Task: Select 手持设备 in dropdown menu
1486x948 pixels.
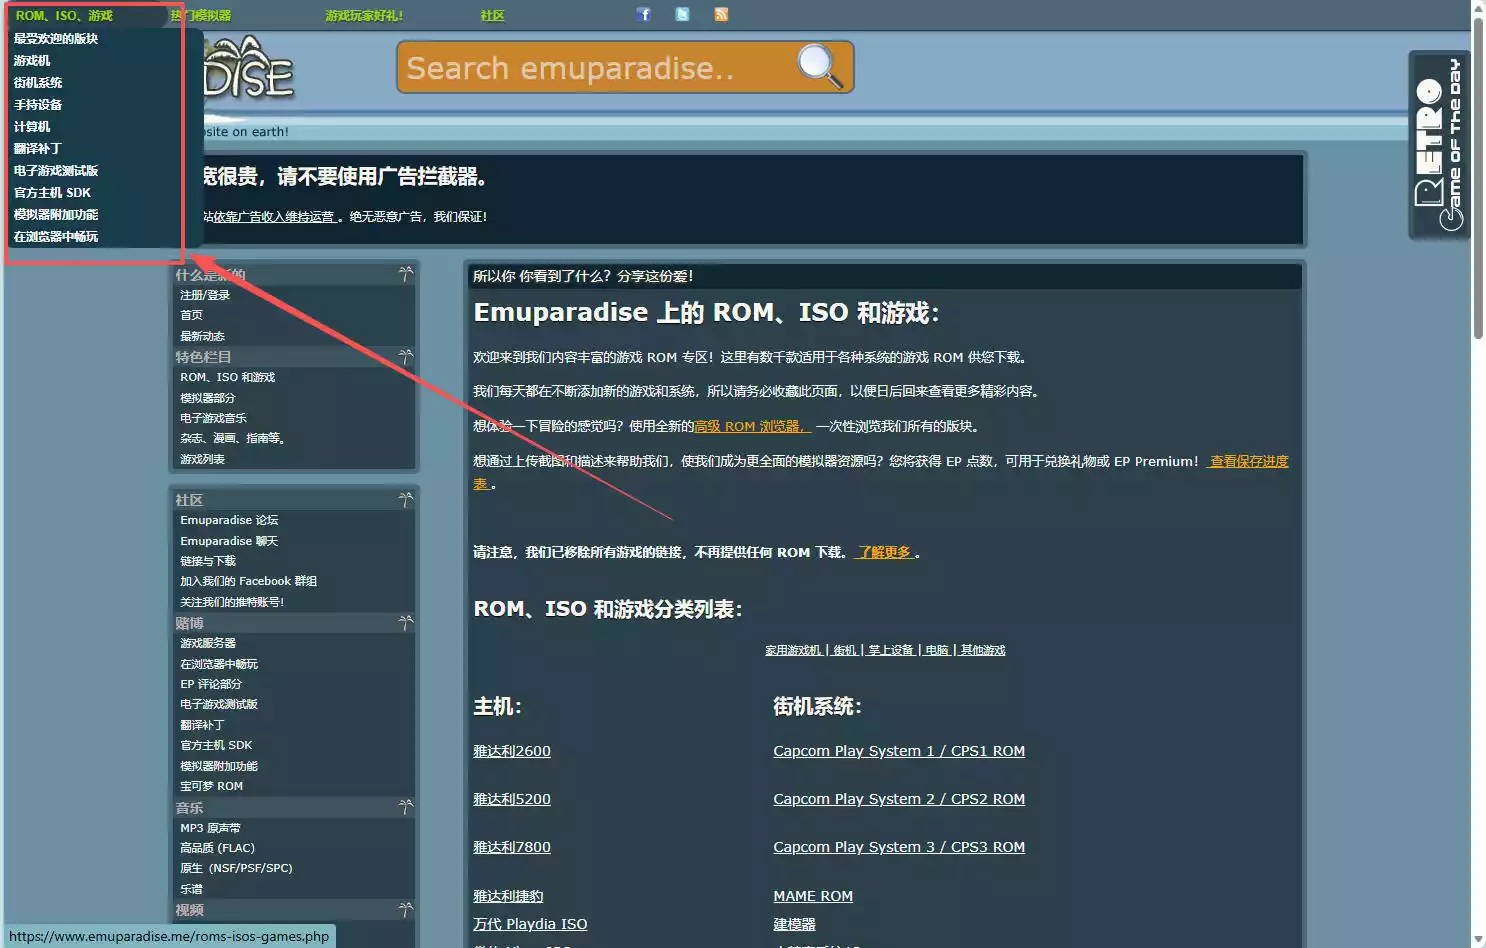Action: pyautogui.click(x=38, y=104)
